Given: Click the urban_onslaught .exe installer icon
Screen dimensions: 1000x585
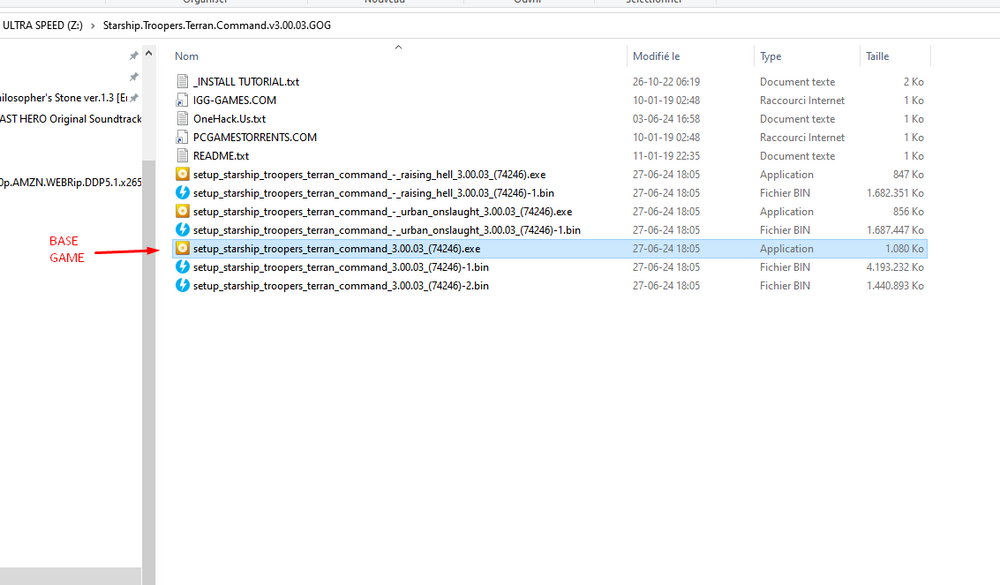Looking at the screenshot, I should 182,211.
